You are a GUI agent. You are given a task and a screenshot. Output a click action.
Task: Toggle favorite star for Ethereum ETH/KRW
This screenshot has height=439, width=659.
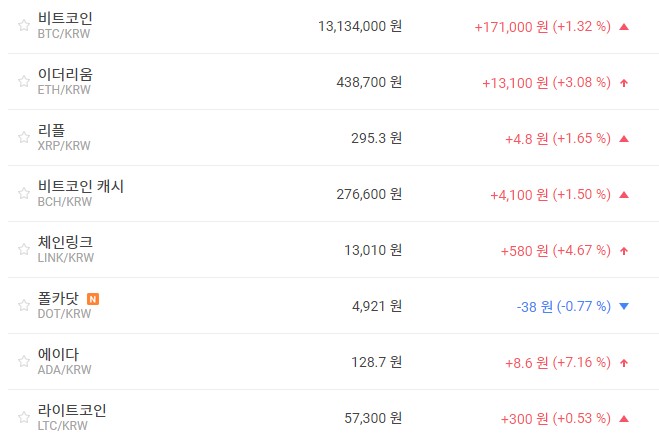click(x=23, y=82)
